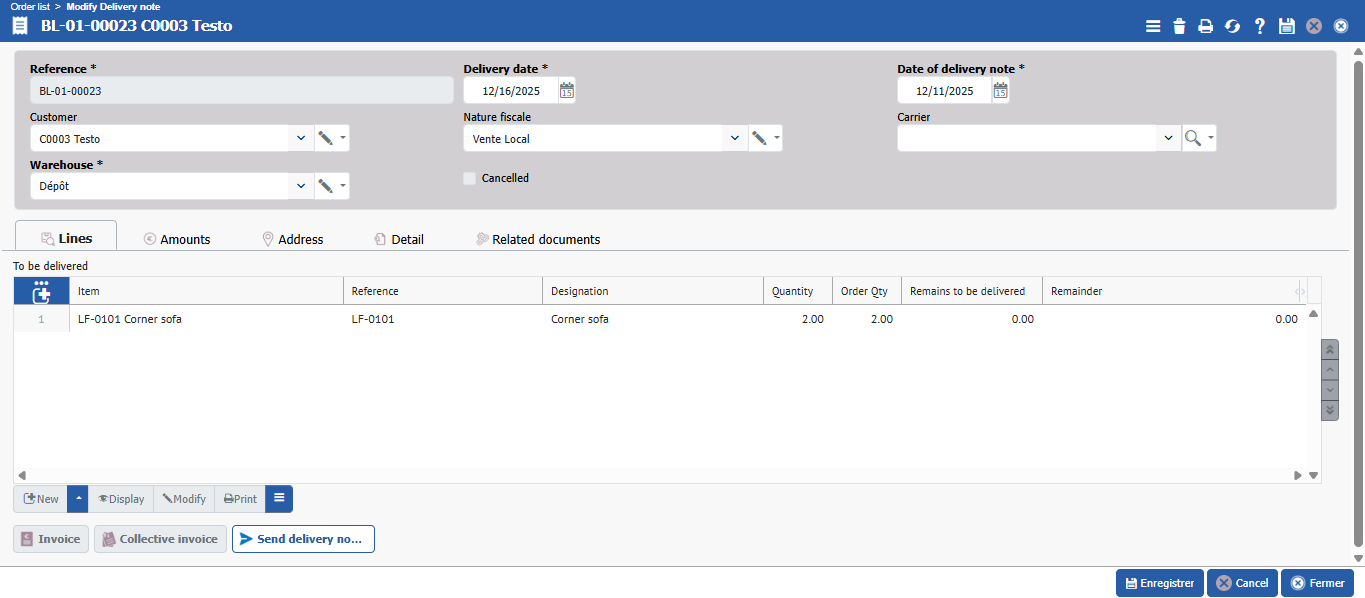1365x598 pixels.
Task: Click the Date of delivery note field
Action: [944, 91]
